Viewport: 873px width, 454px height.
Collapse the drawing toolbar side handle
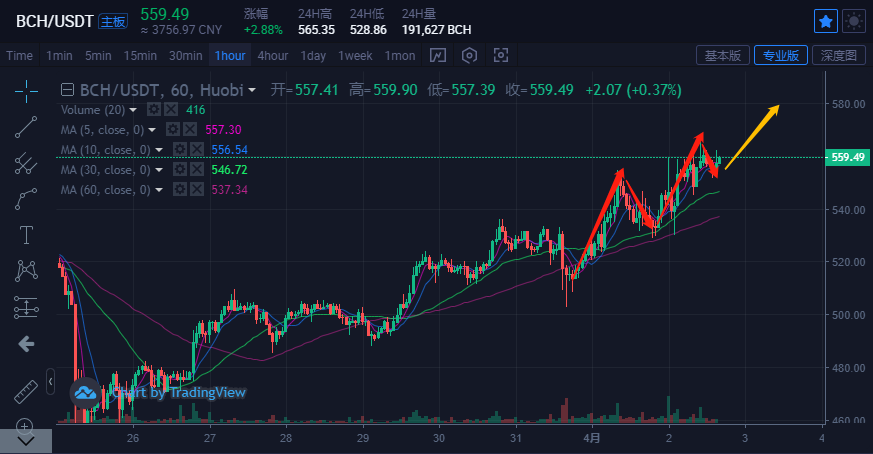tap(51, 382)
